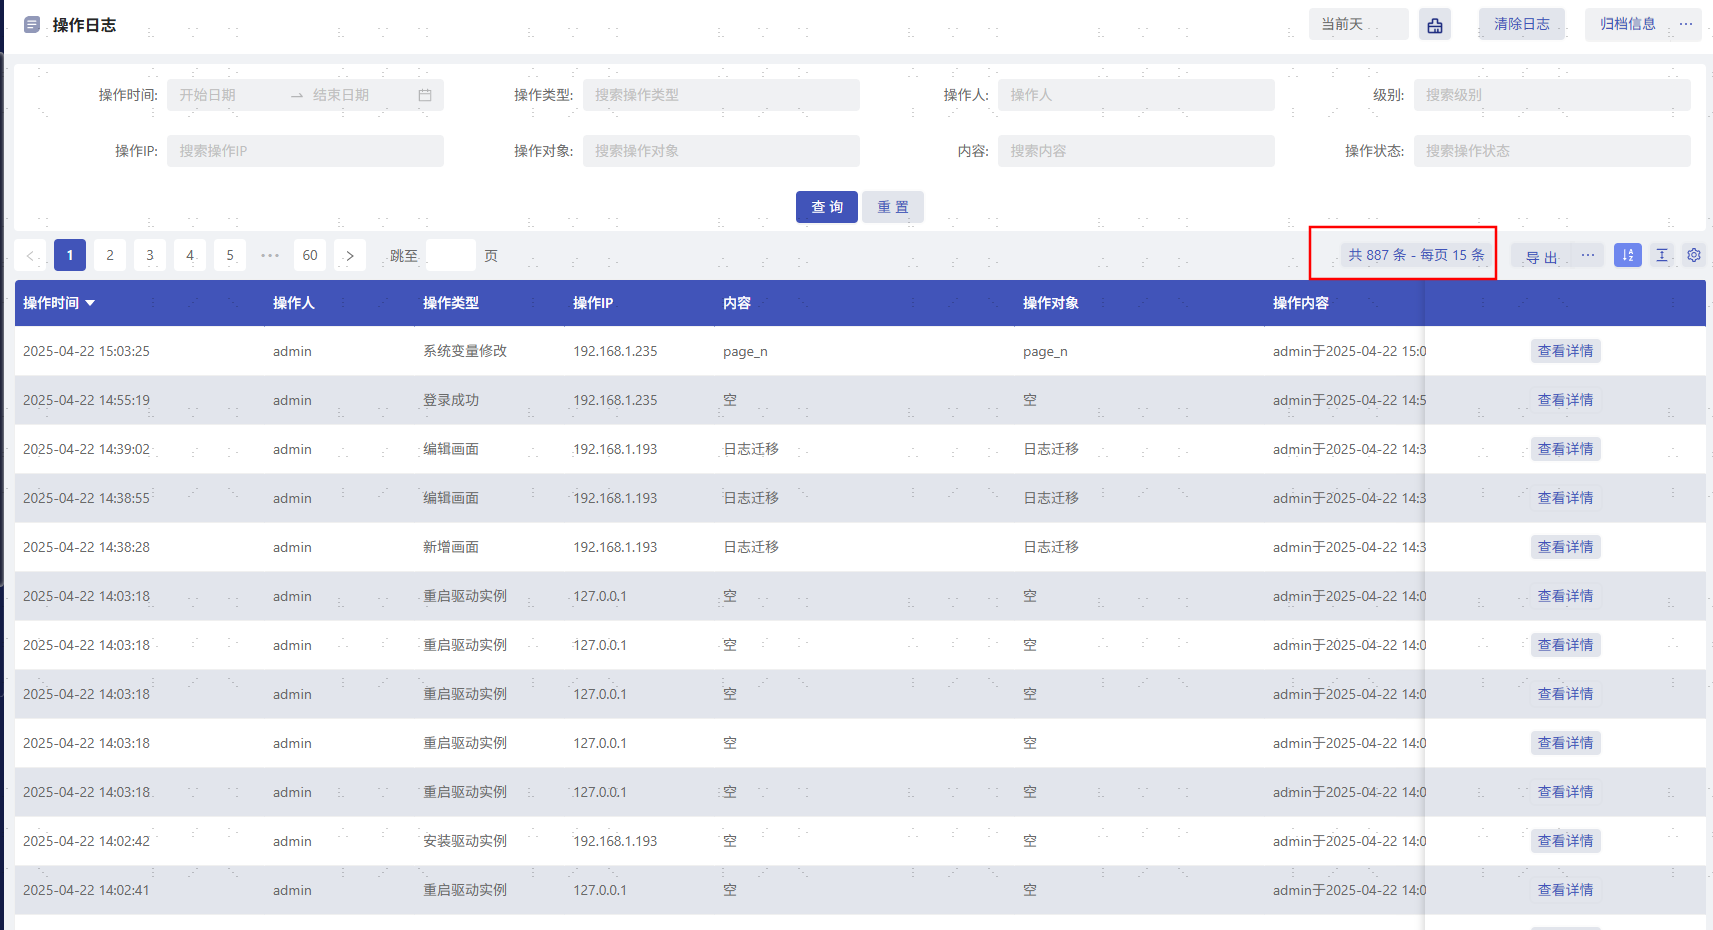
Task: Open the 级别 search dropdown
Action: (x=1551, y=95)
